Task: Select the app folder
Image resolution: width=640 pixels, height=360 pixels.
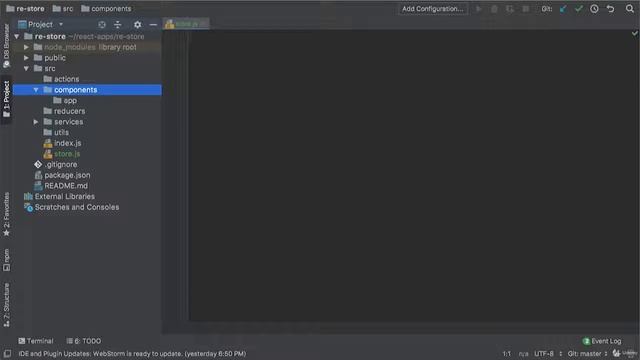Action: [65, 100]
